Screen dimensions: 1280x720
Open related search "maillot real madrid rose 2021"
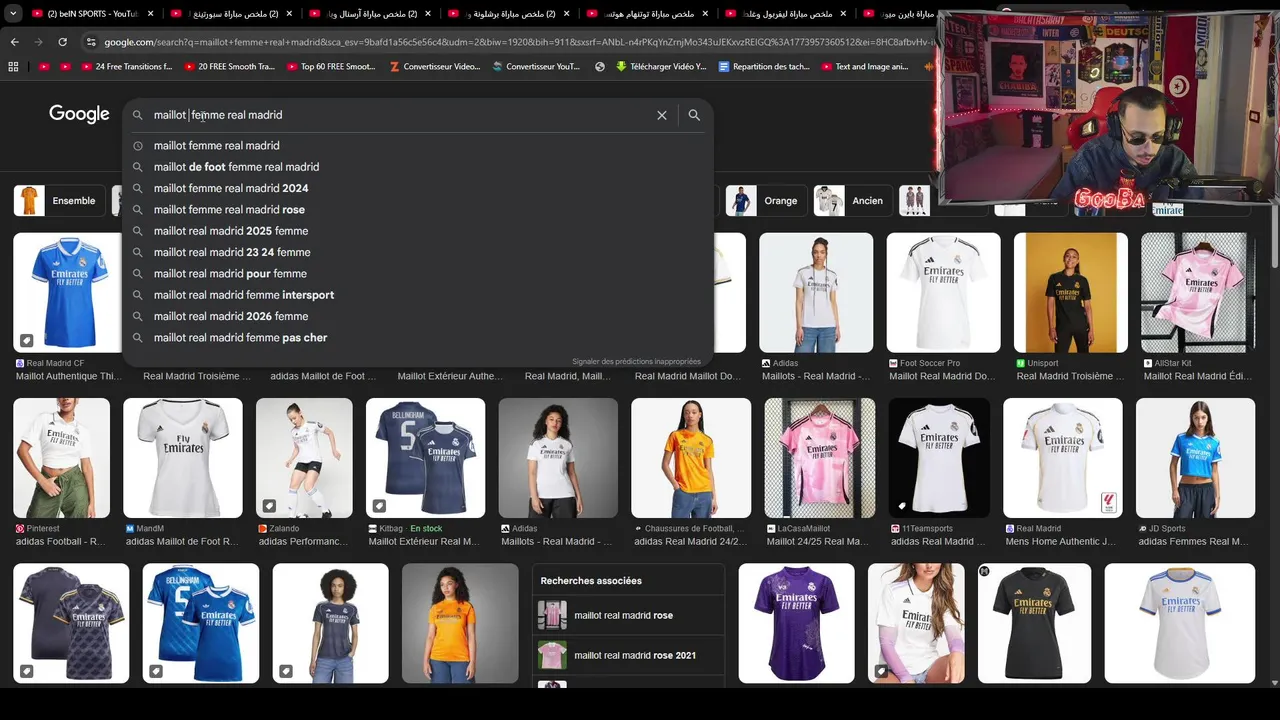click(x=628, y=655)
